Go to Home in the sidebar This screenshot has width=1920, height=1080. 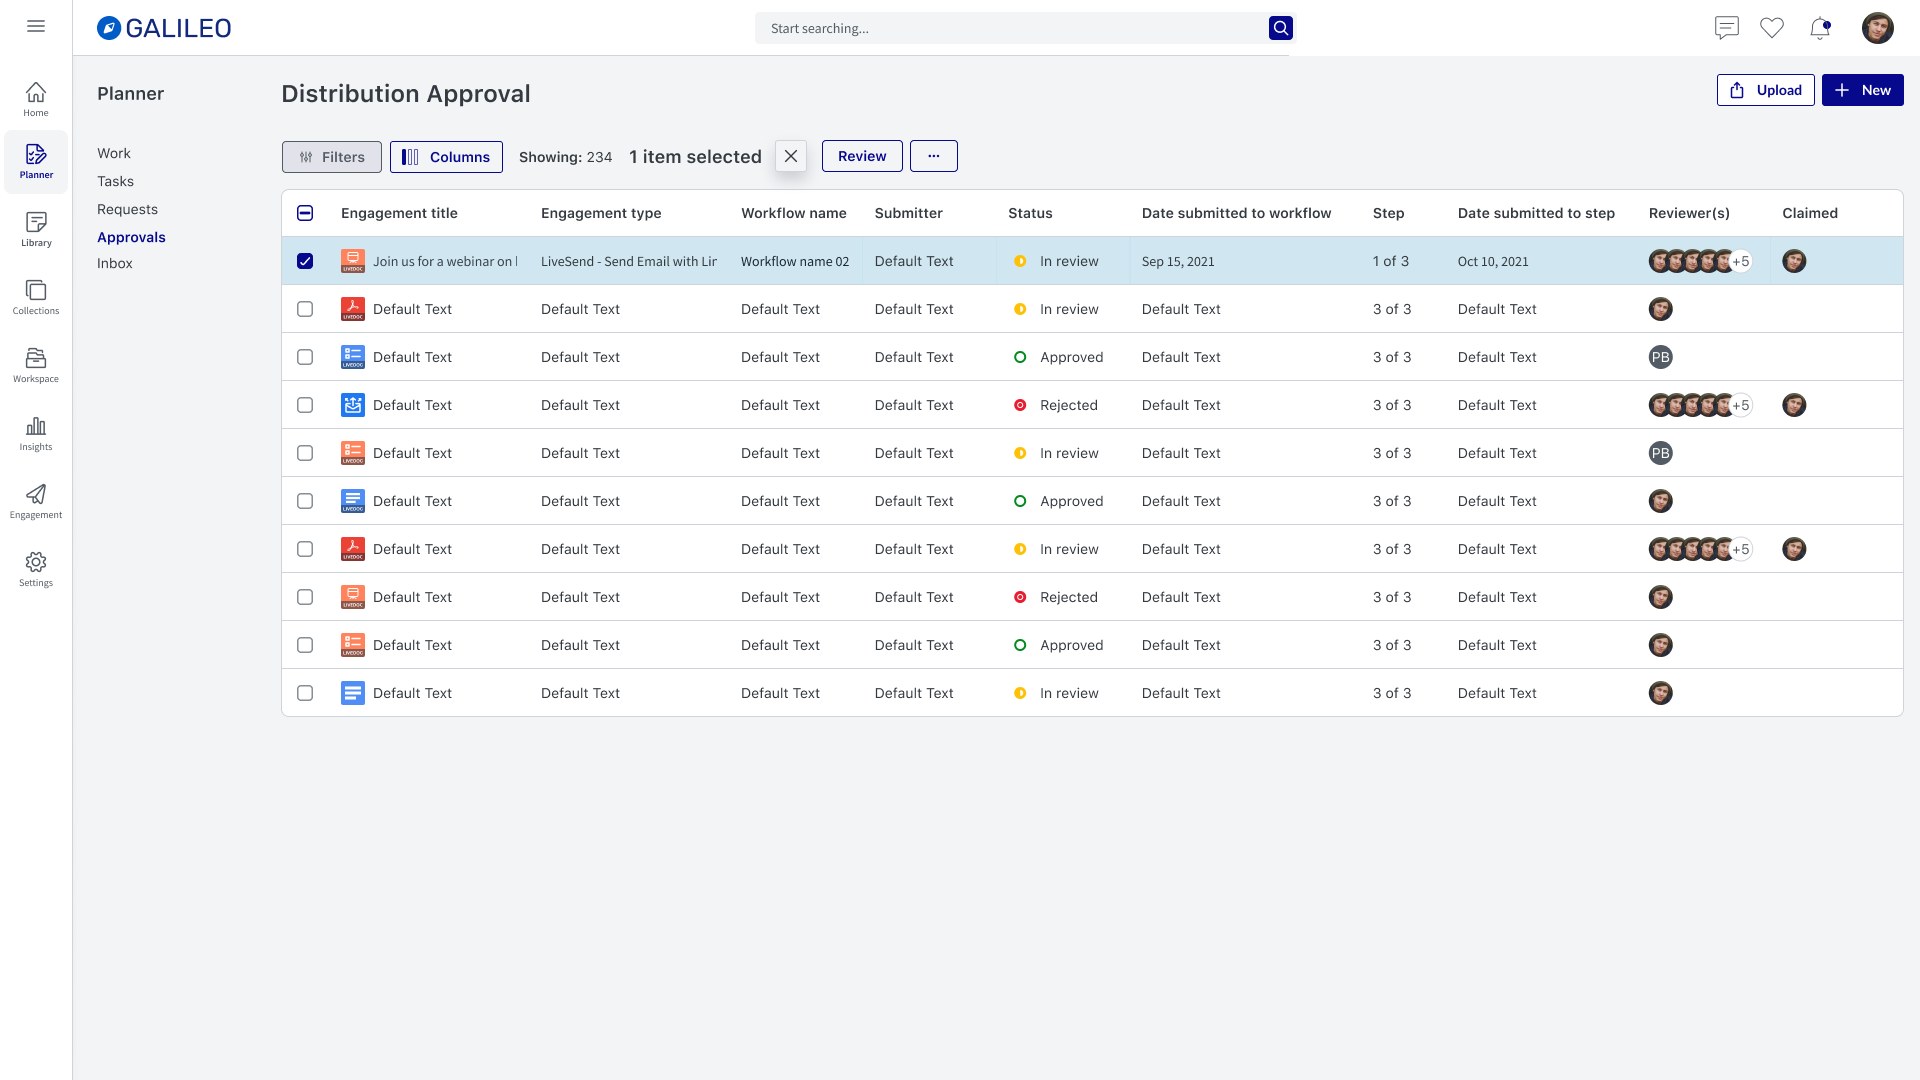click(x=36, y=99)
